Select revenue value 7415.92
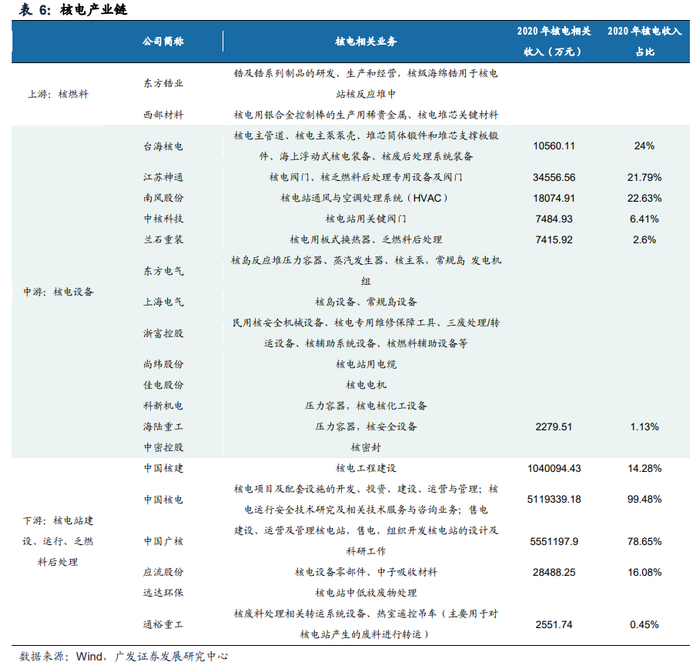Screen dimensions: 700x672 point(554,240)
